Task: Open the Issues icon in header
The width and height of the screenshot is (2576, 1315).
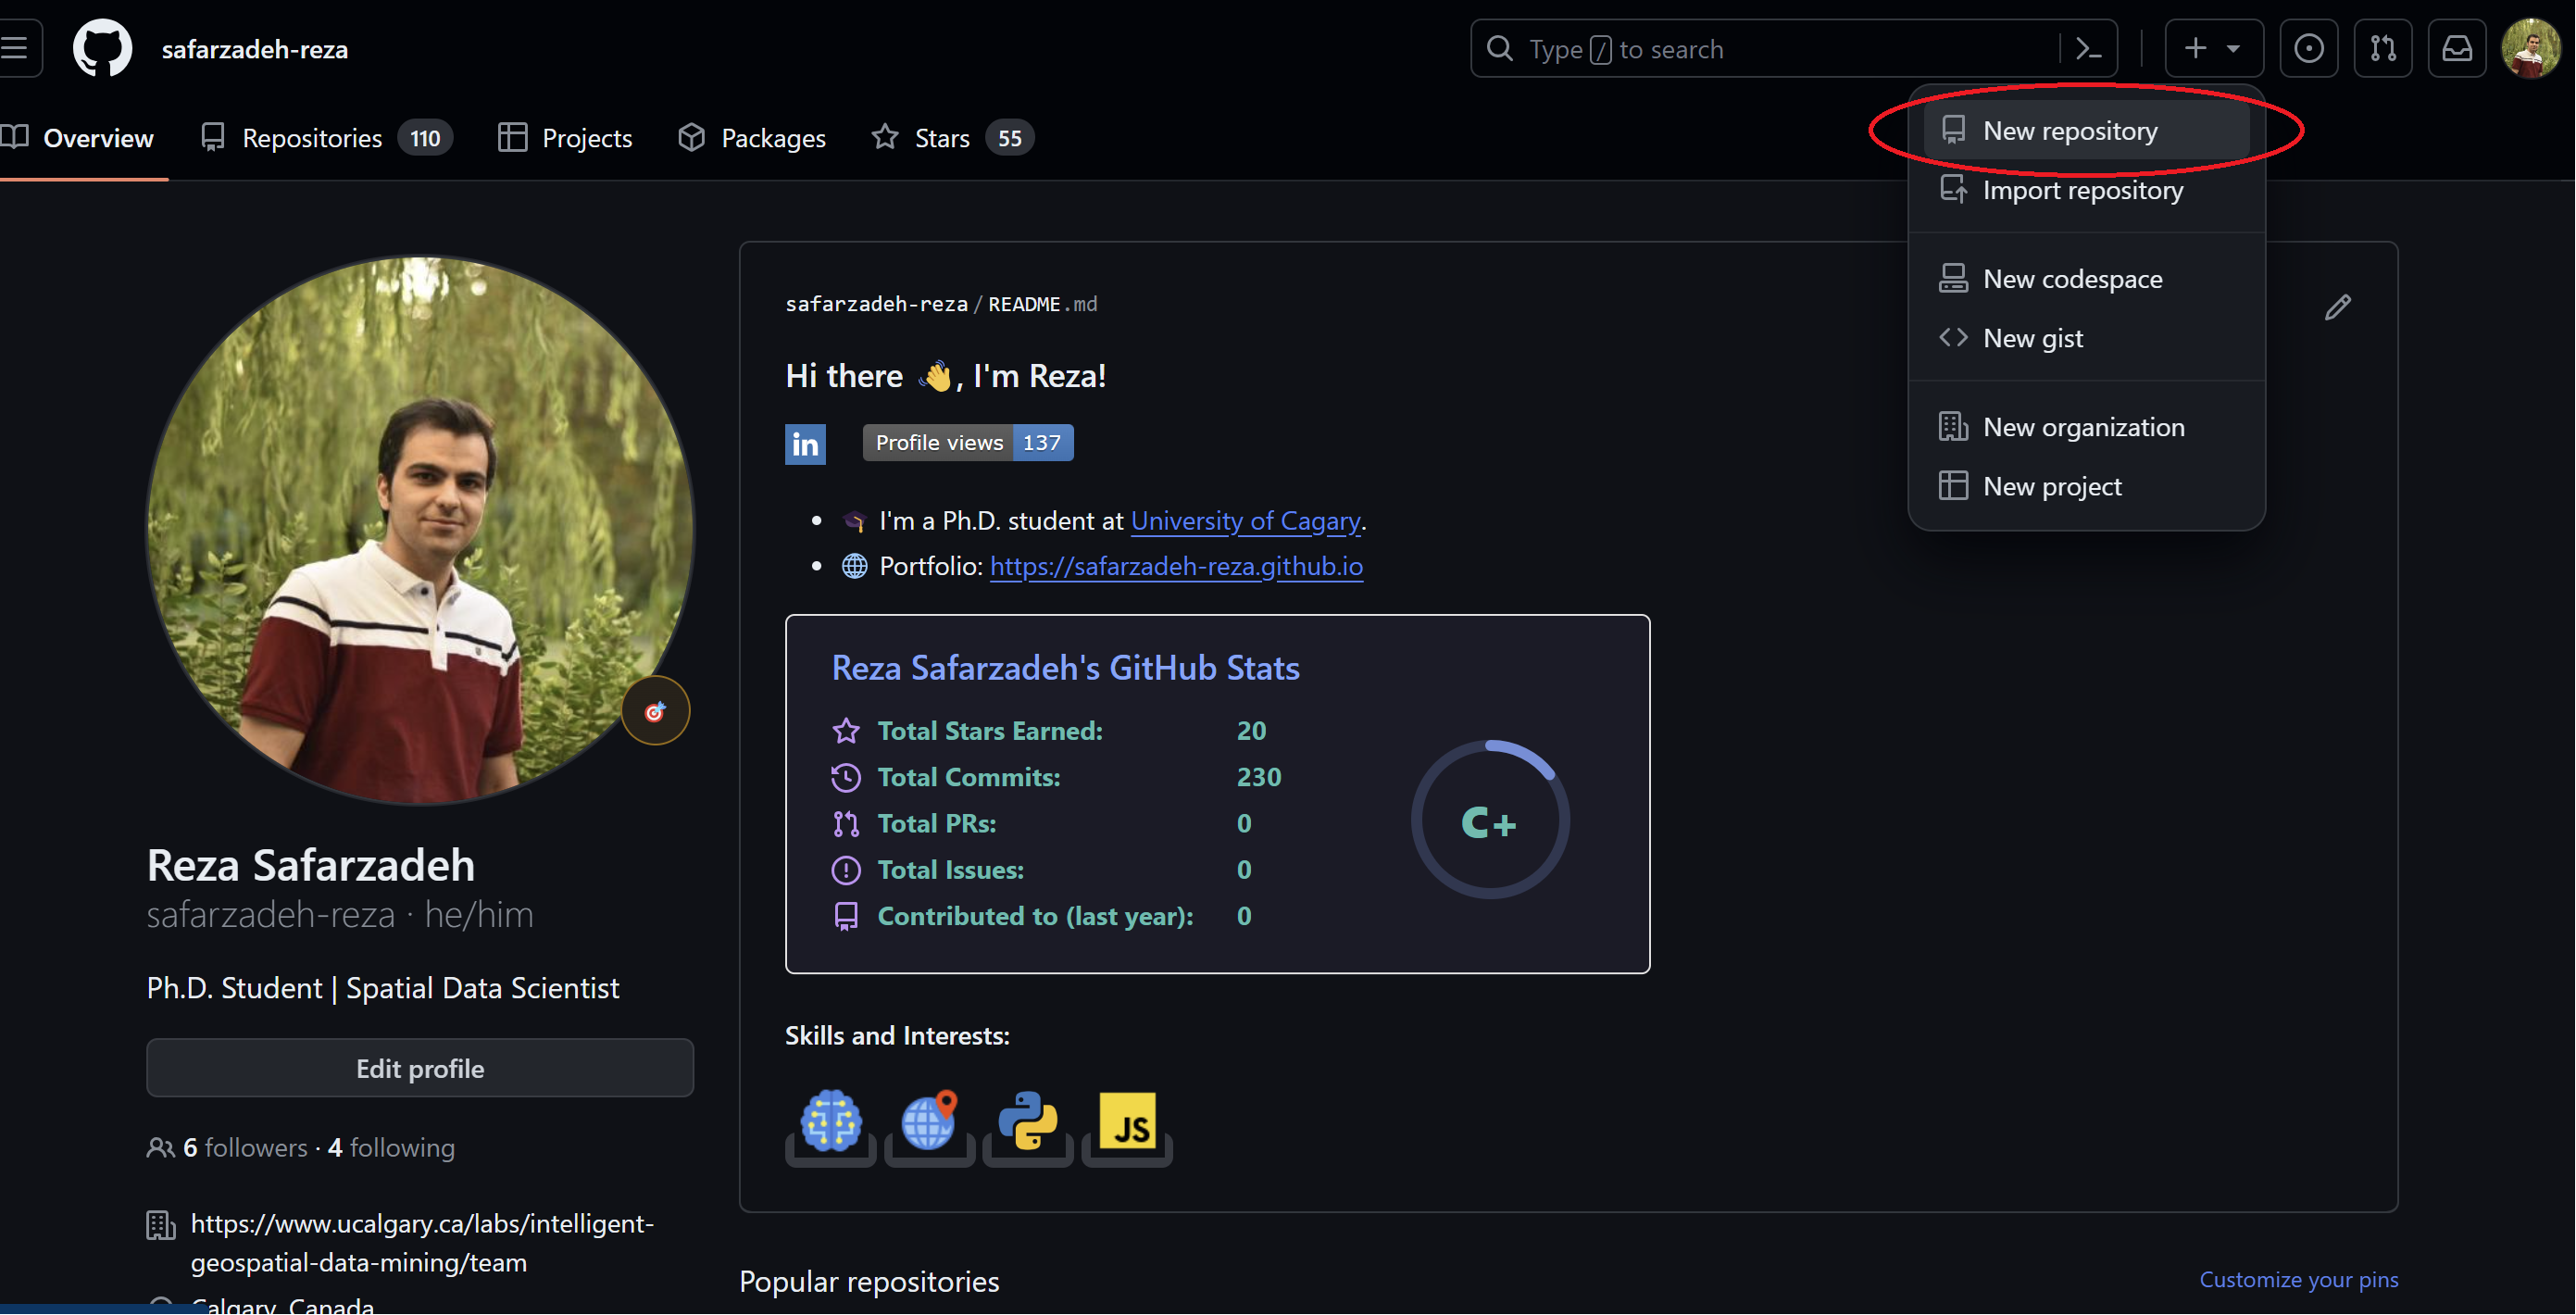Action: point(2309,48)
